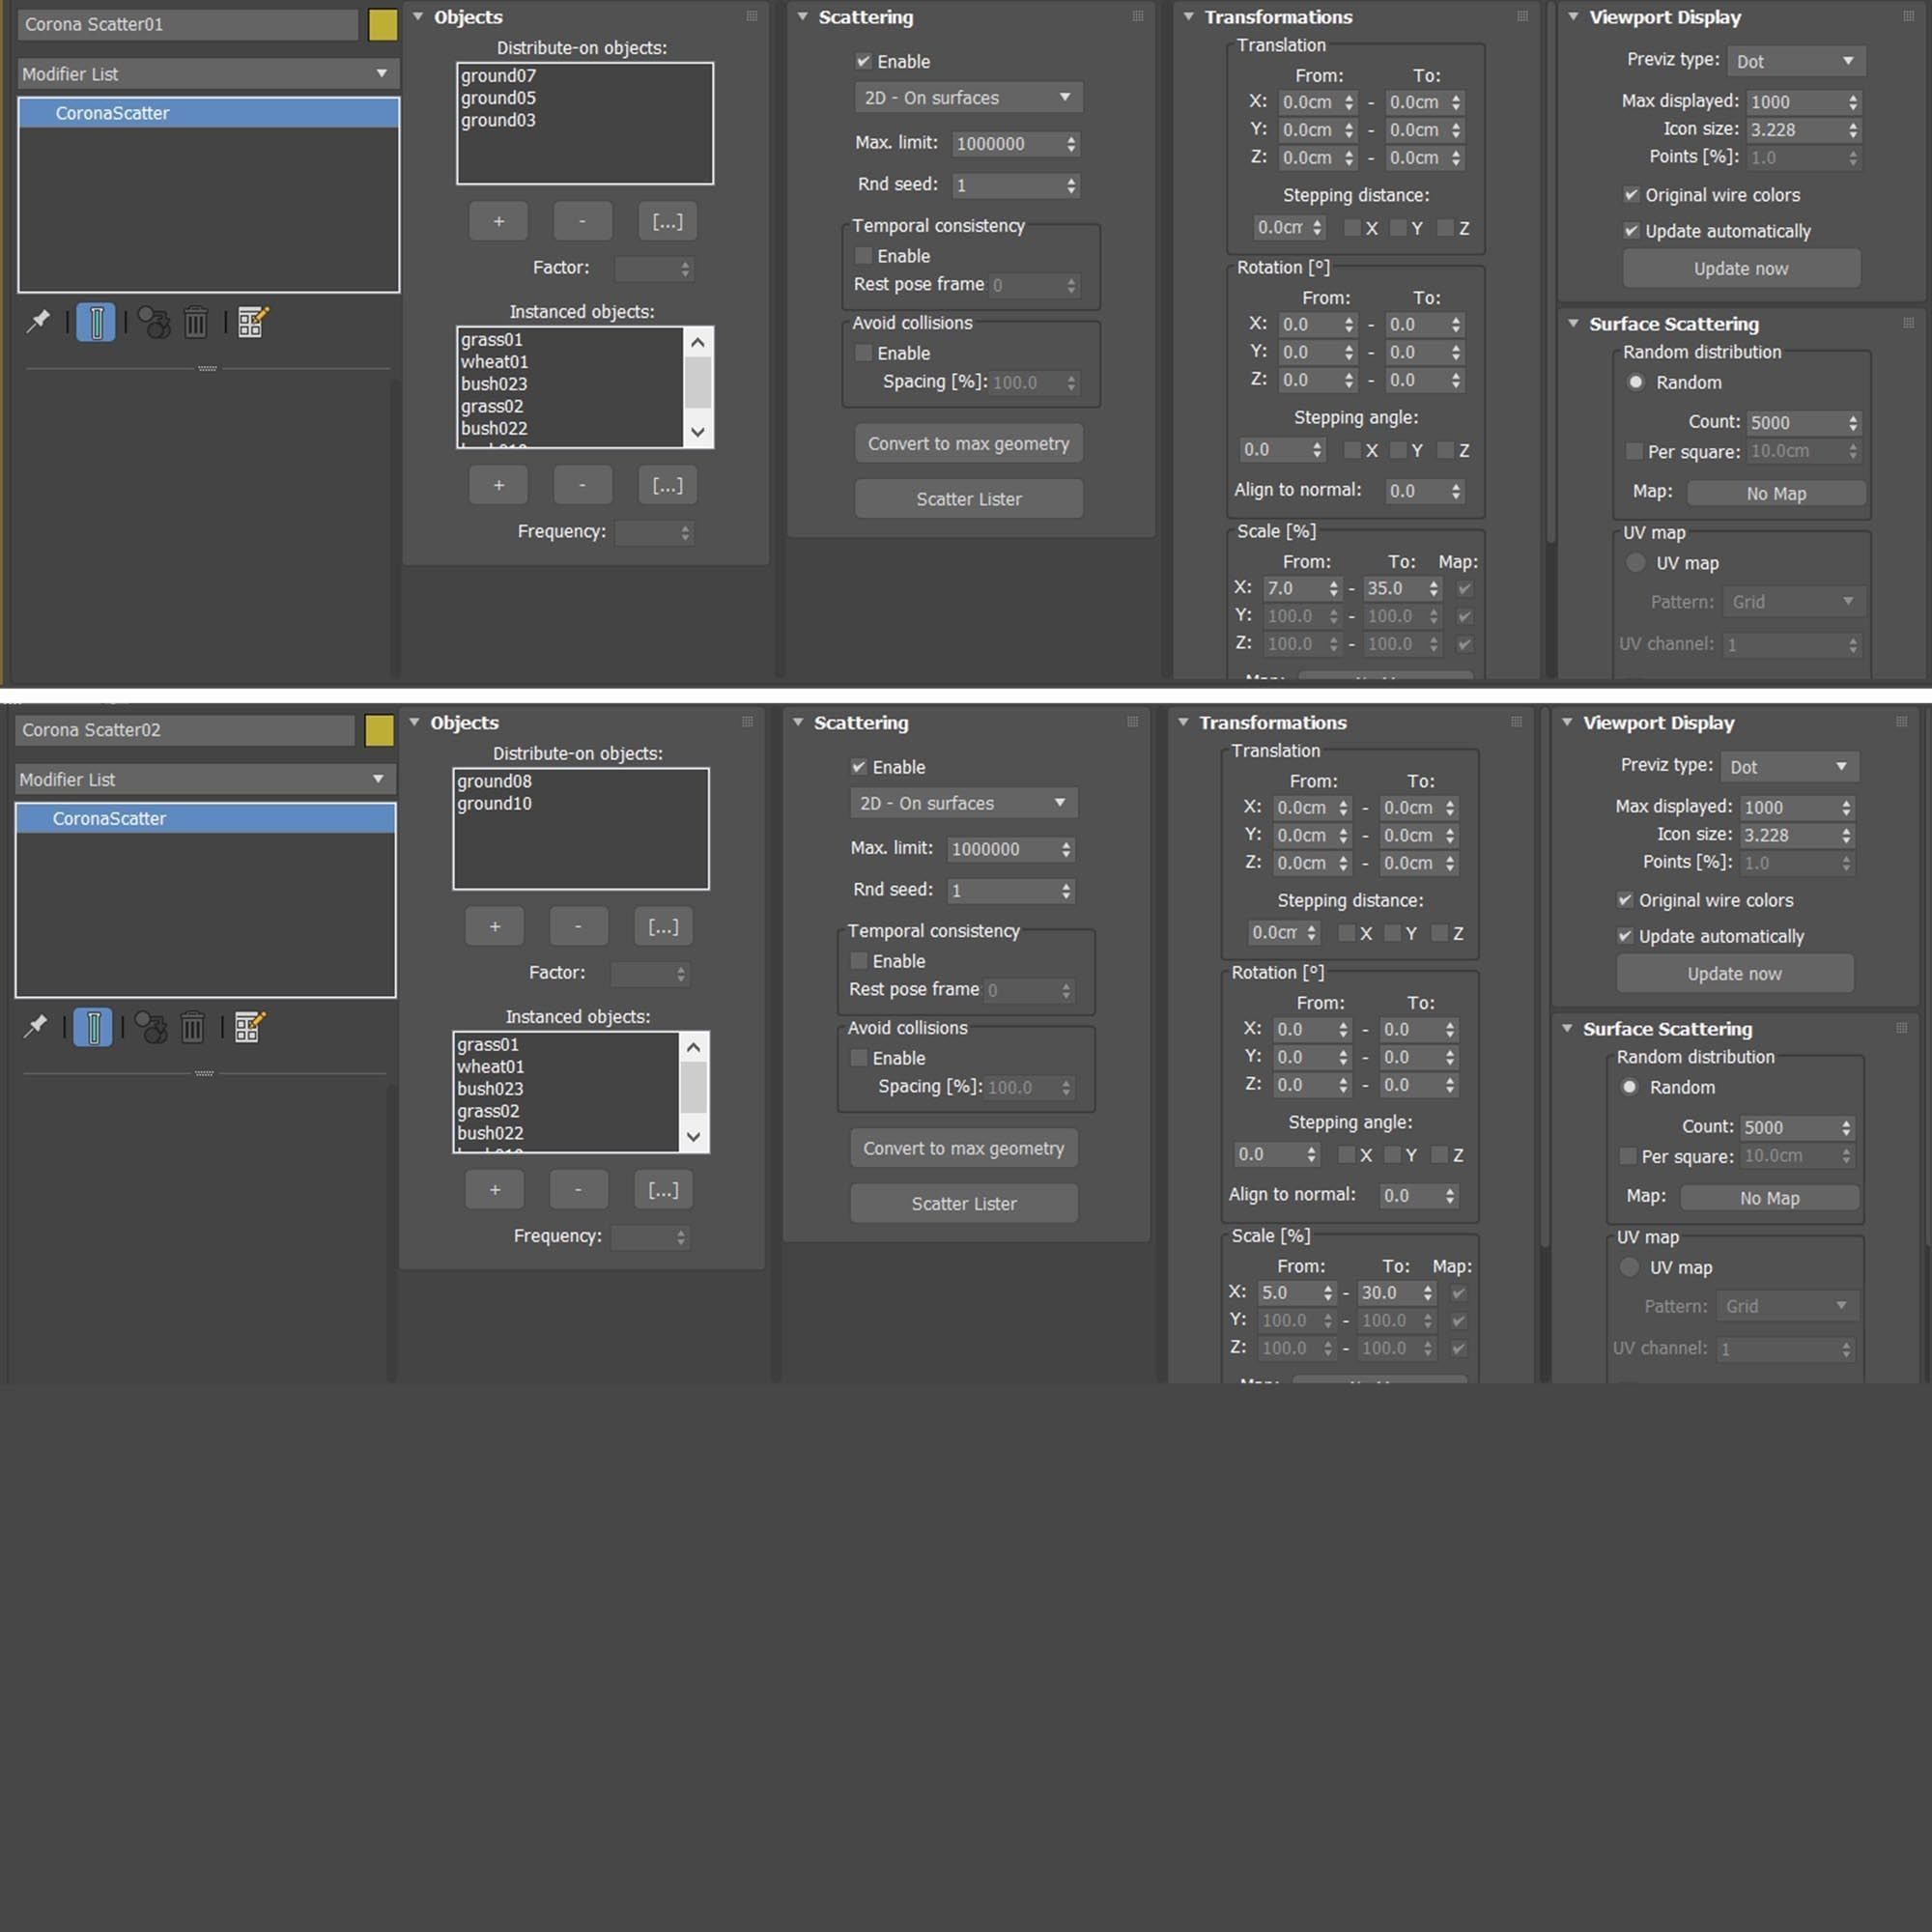Screen dimensions: 1932x1932
Task: Select UV map radio button in Scatter01 panel
Action: point(1636,563)
